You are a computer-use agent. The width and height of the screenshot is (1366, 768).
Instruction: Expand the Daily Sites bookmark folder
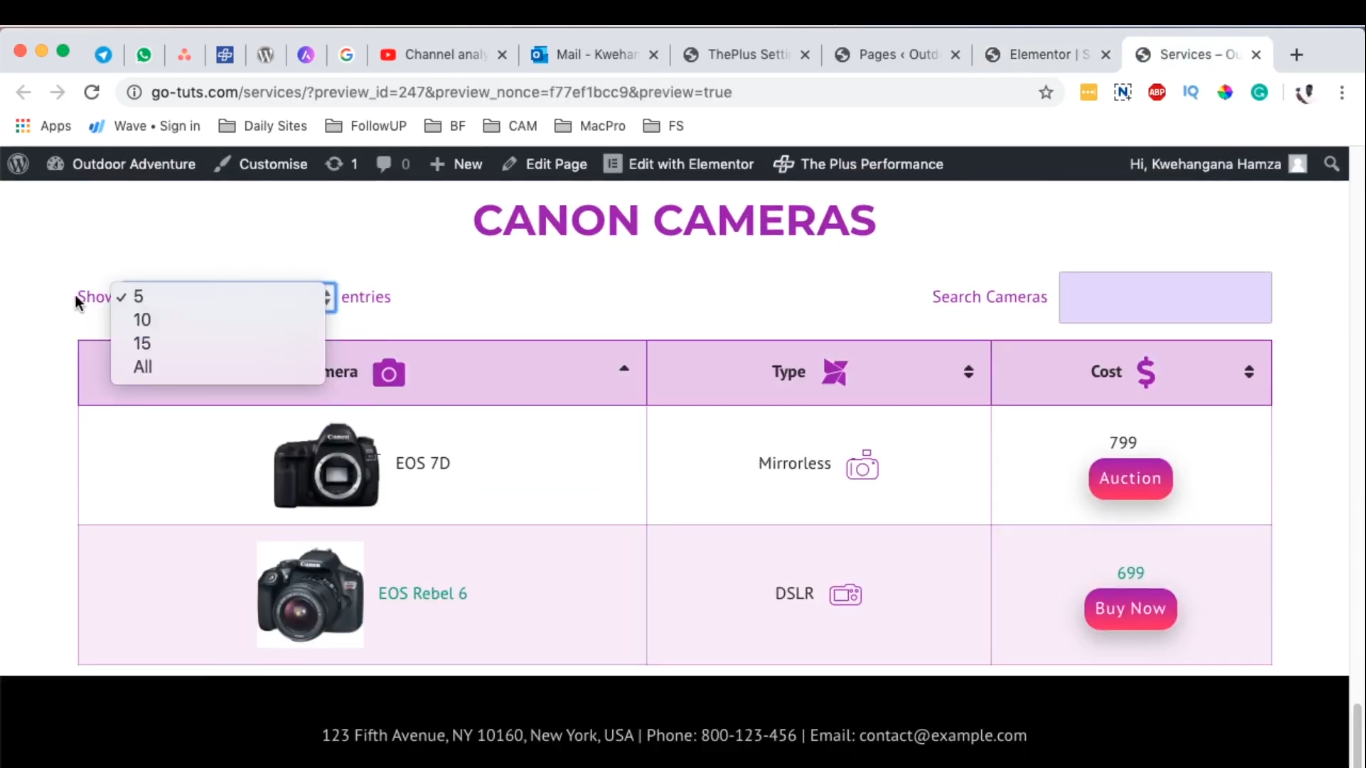coord(263,126)
